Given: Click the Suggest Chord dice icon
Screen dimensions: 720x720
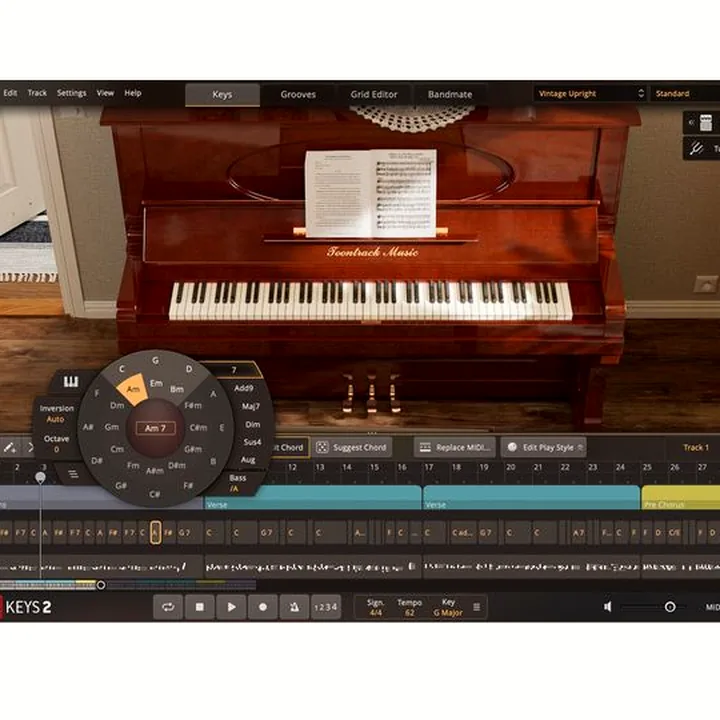Looking at the screenshot, I should click(x=322, y=447).
